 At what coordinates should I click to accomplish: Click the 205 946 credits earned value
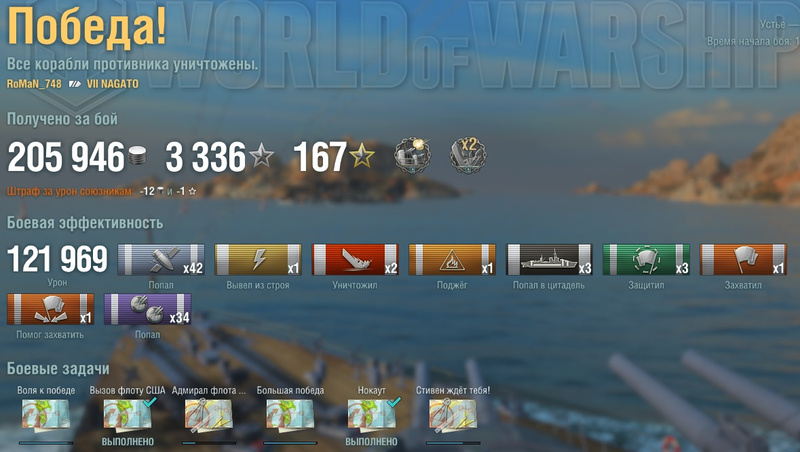66,157
